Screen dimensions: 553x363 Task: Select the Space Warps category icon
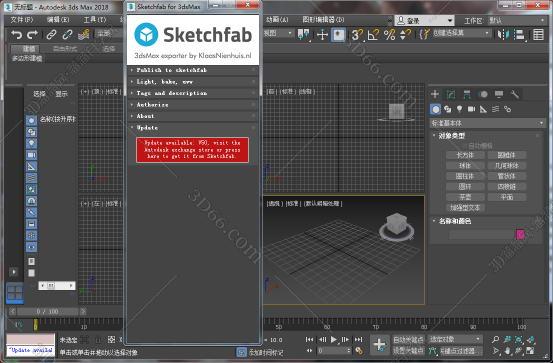click(x=496, y=109)
